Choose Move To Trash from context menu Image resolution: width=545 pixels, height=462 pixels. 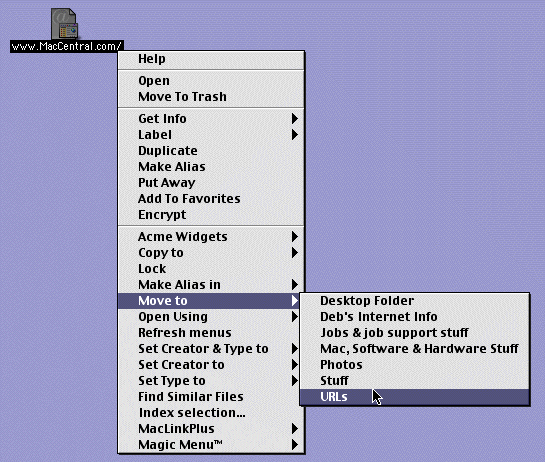(211, 97)
